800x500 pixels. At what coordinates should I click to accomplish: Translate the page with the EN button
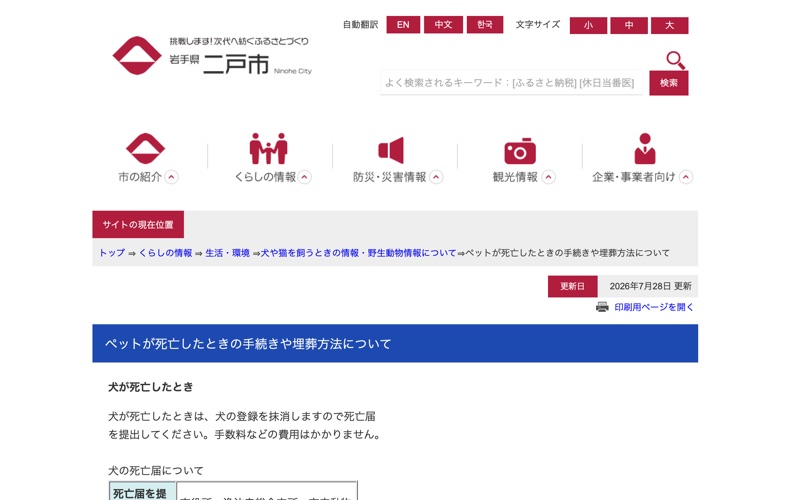click(403, 24)
